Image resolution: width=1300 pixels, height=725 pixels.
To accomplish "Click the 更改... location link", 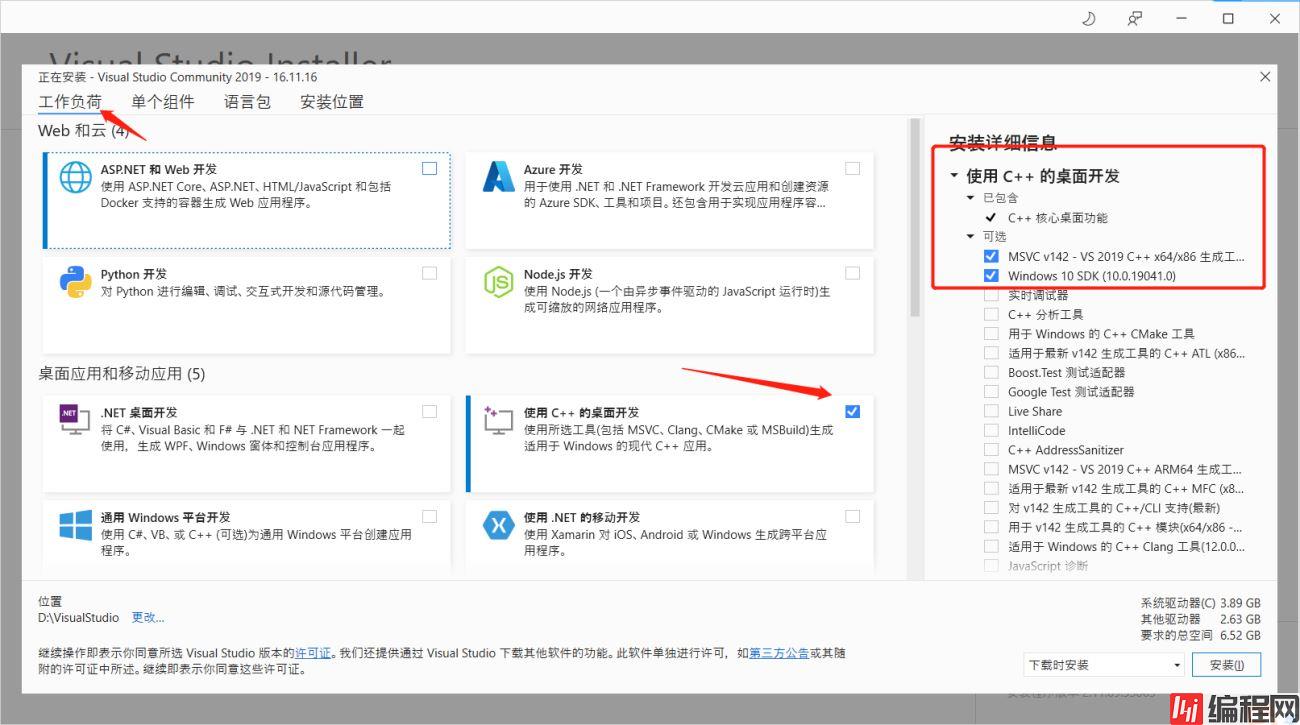I will [x=148, y=618].
